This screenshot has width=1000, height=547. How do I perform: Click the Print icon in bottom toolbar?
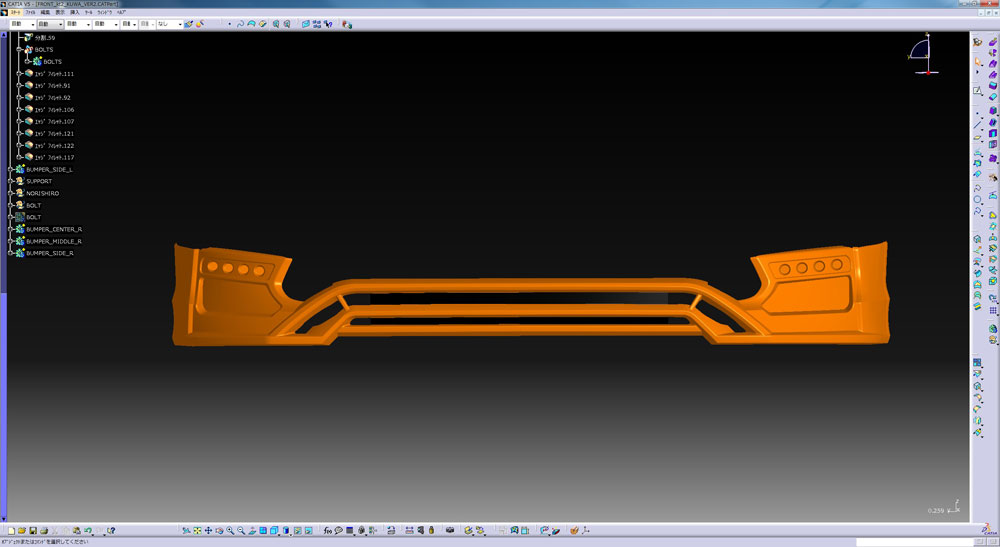[44, 530]
